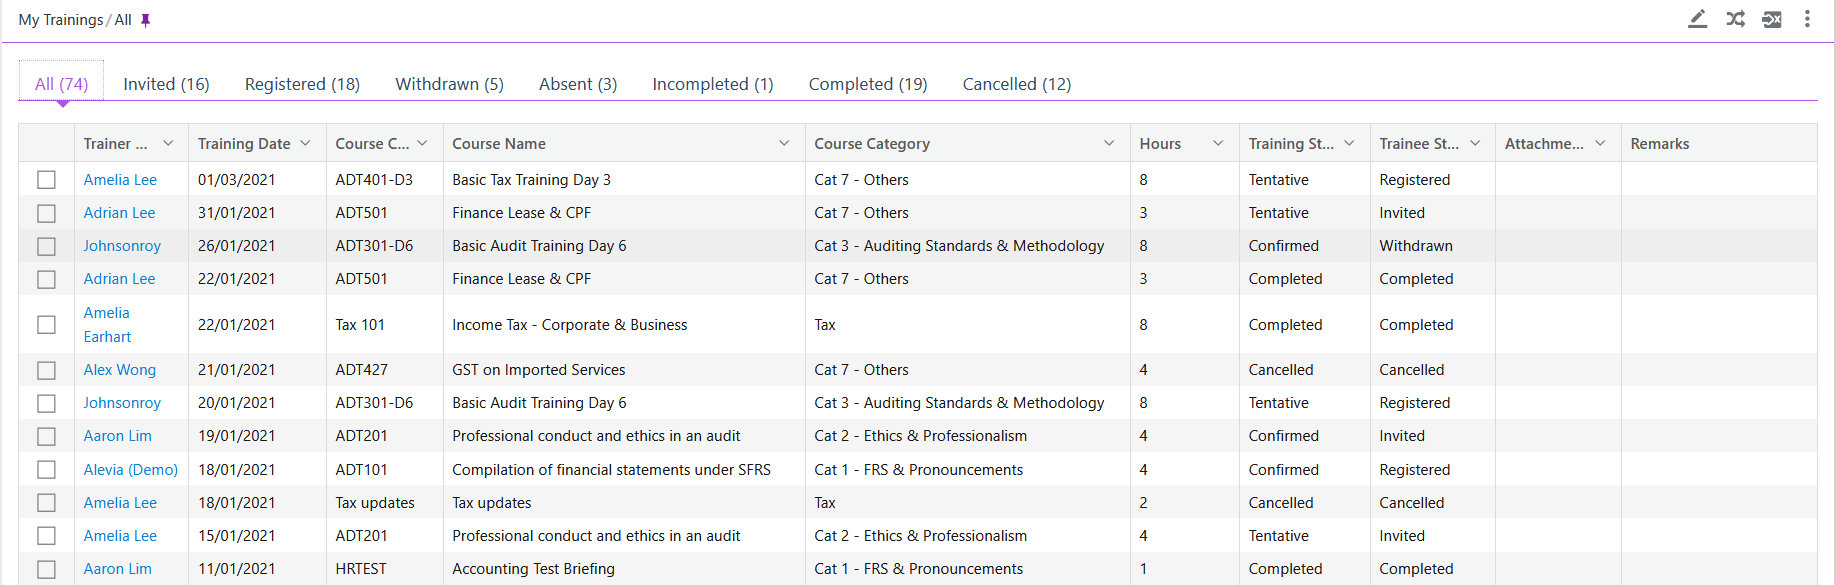Open the Course C... column dropdown
1835x585 pixels.
click(423, 143)
